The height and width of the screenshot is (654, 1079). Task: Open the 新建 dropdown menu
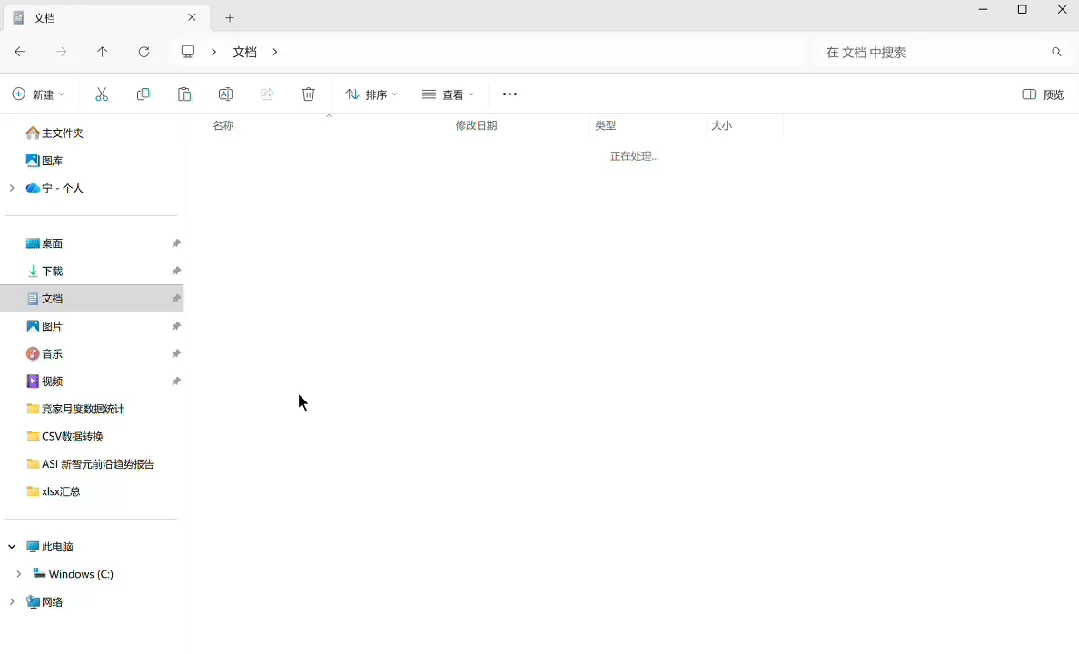[39, 94]
